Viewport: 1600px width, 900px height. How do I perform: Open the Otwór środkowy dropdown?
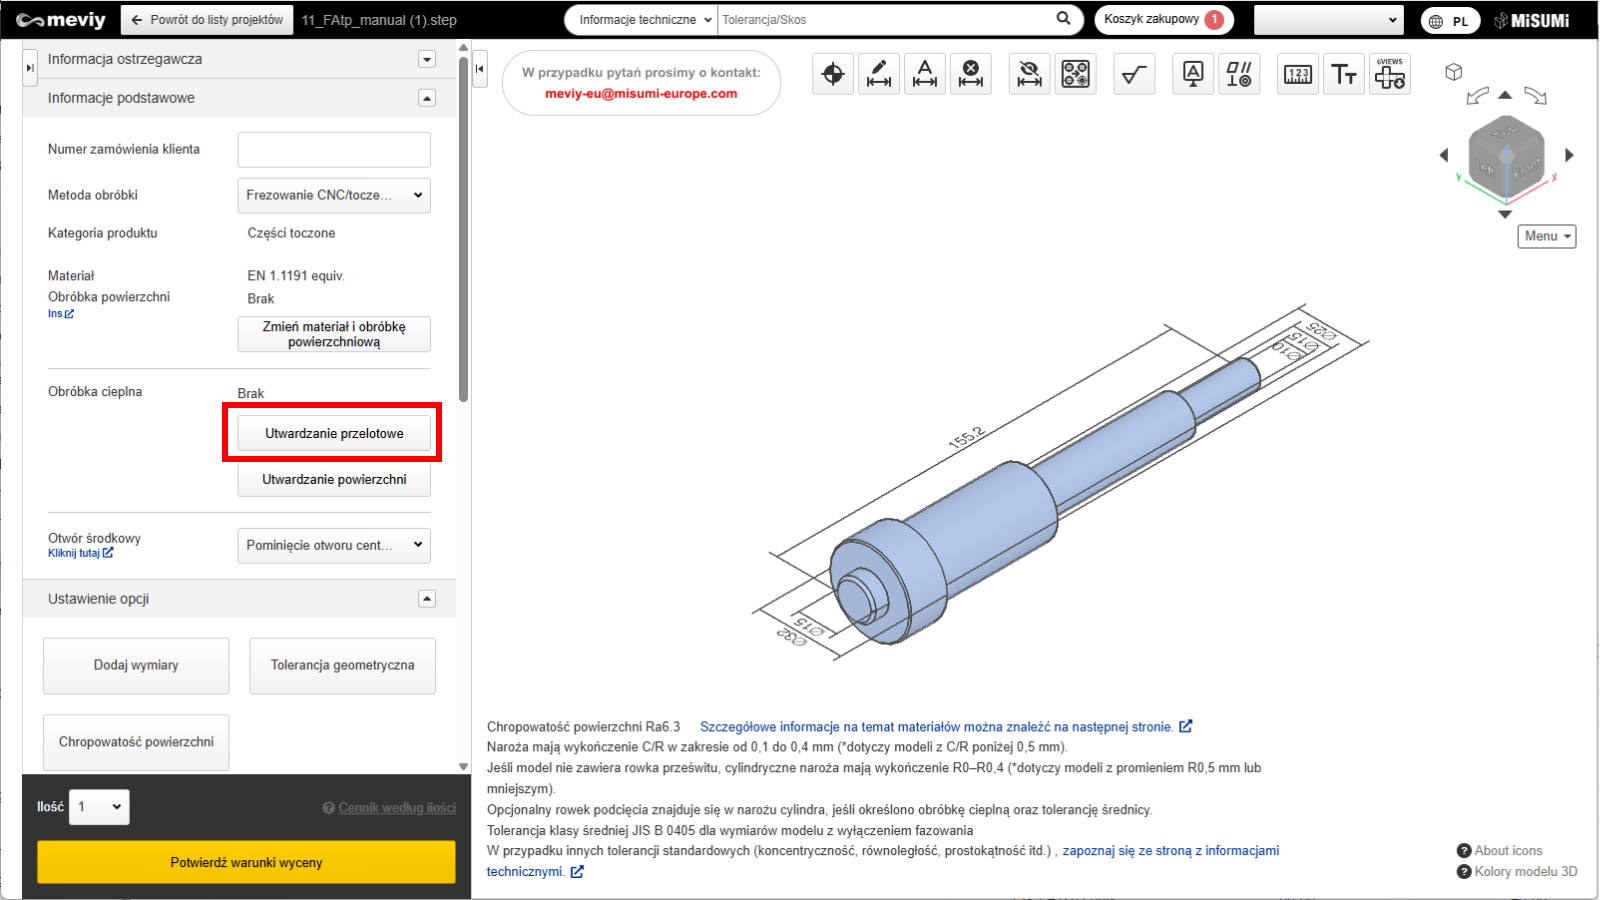pos(334,545)
